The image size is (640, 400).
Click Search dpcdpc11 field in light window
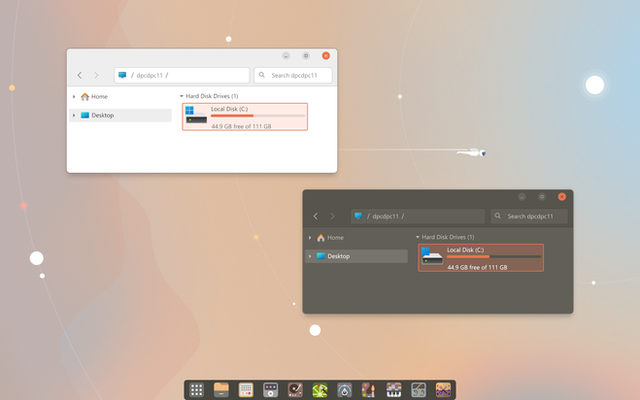293,75
